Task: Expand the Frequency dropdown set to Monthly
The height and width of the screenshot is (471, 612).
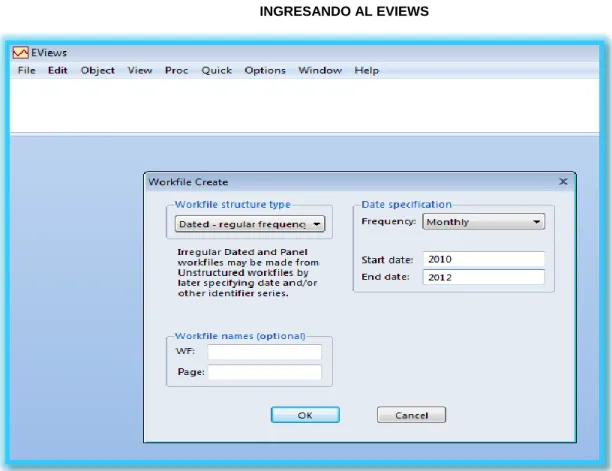Action: 484,222
